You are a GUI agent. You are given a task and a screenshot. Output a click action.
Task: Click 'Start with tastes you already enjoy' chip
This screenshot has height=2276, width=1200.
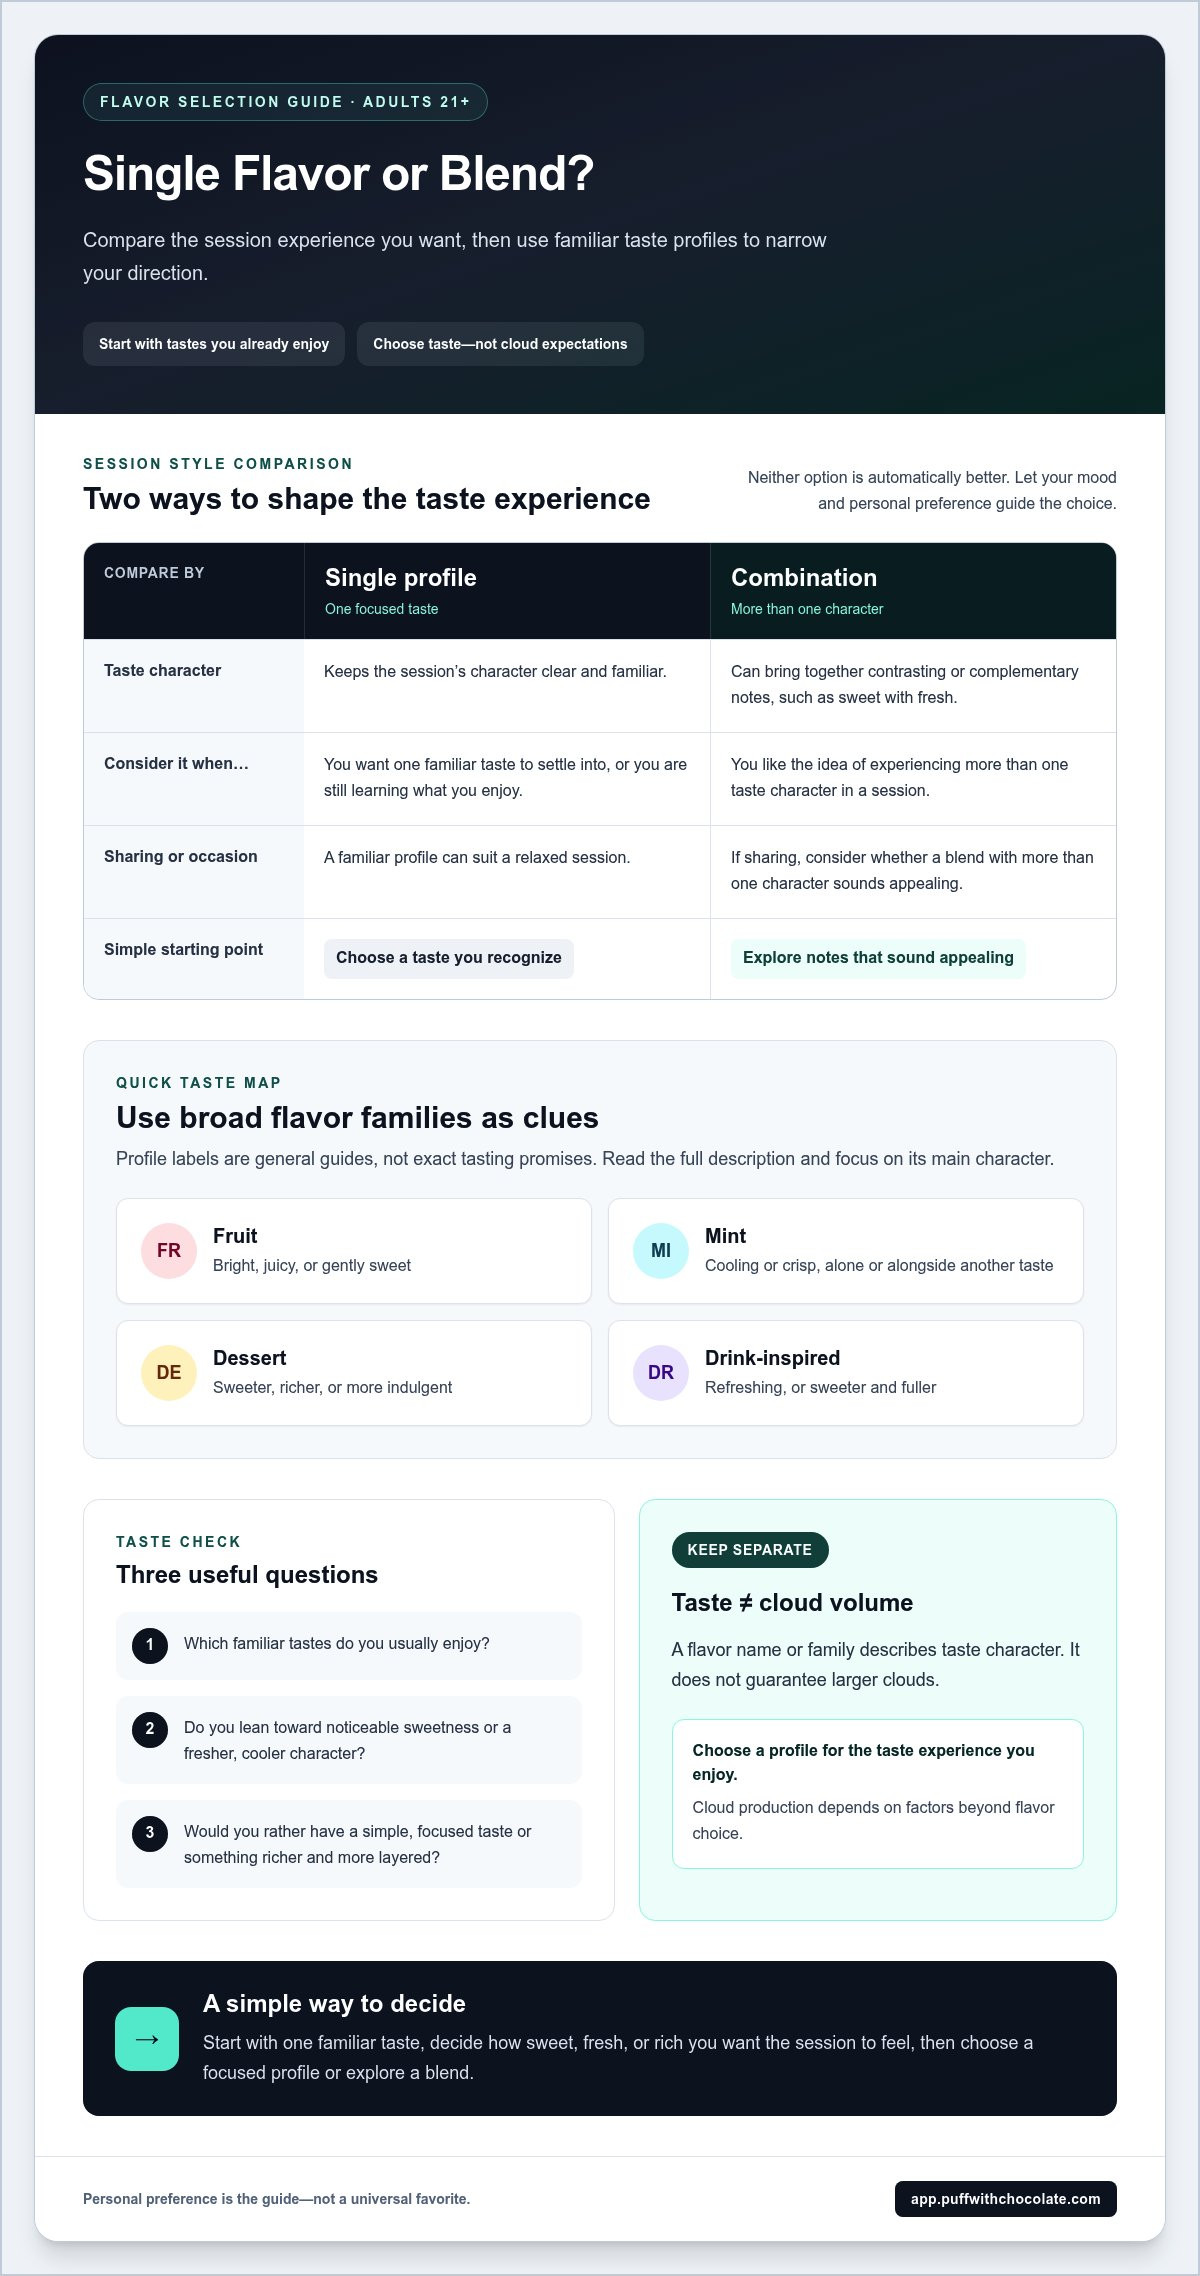(214, 344)
